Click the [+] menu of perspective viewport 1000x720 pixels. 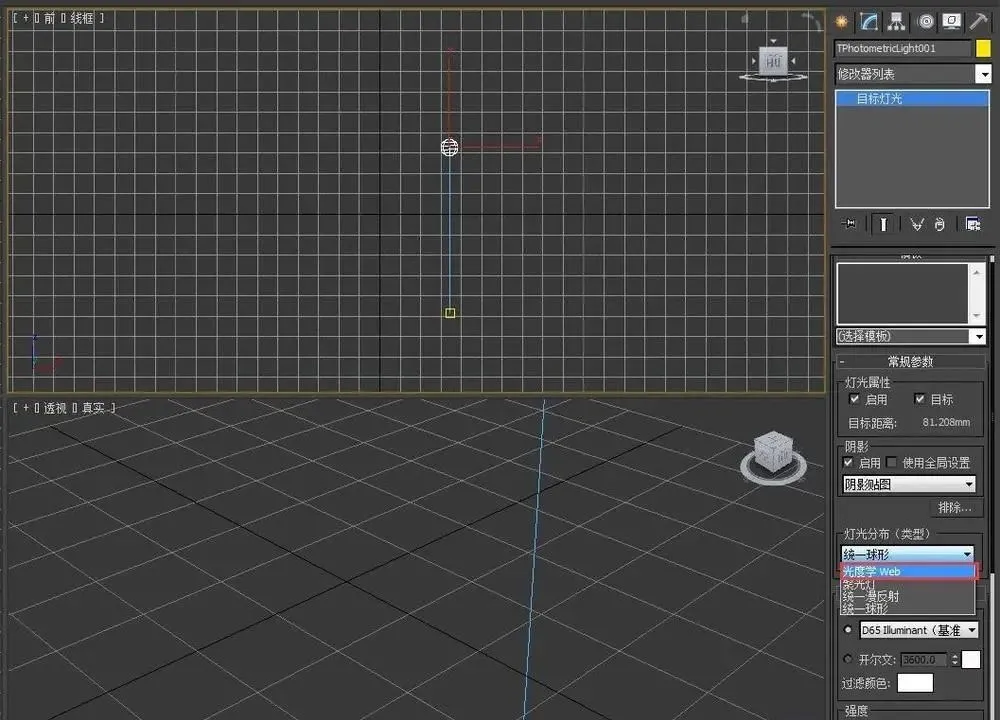(x=26, y=408)
